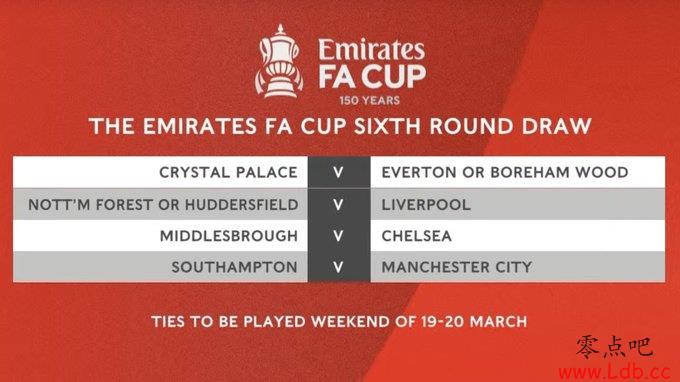Click the Southampton team cell
The width and height of the screenshot is (680, 382).
pyautogui.click(x=160, y=267)
